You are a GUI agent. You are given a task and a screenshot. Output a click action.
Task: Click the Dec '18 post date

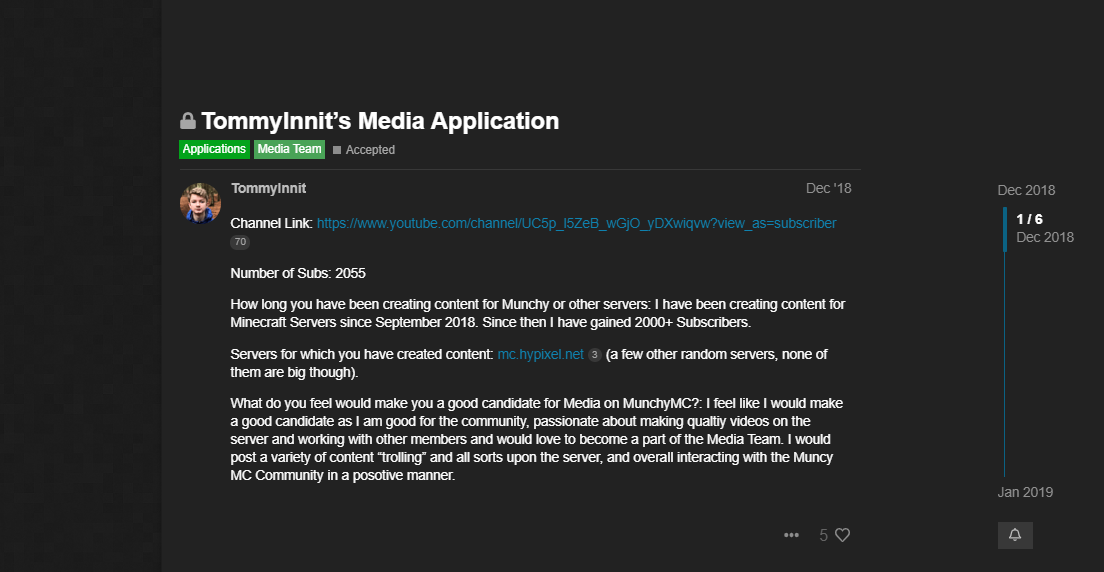pyautogui.click(x=828, y=189)
